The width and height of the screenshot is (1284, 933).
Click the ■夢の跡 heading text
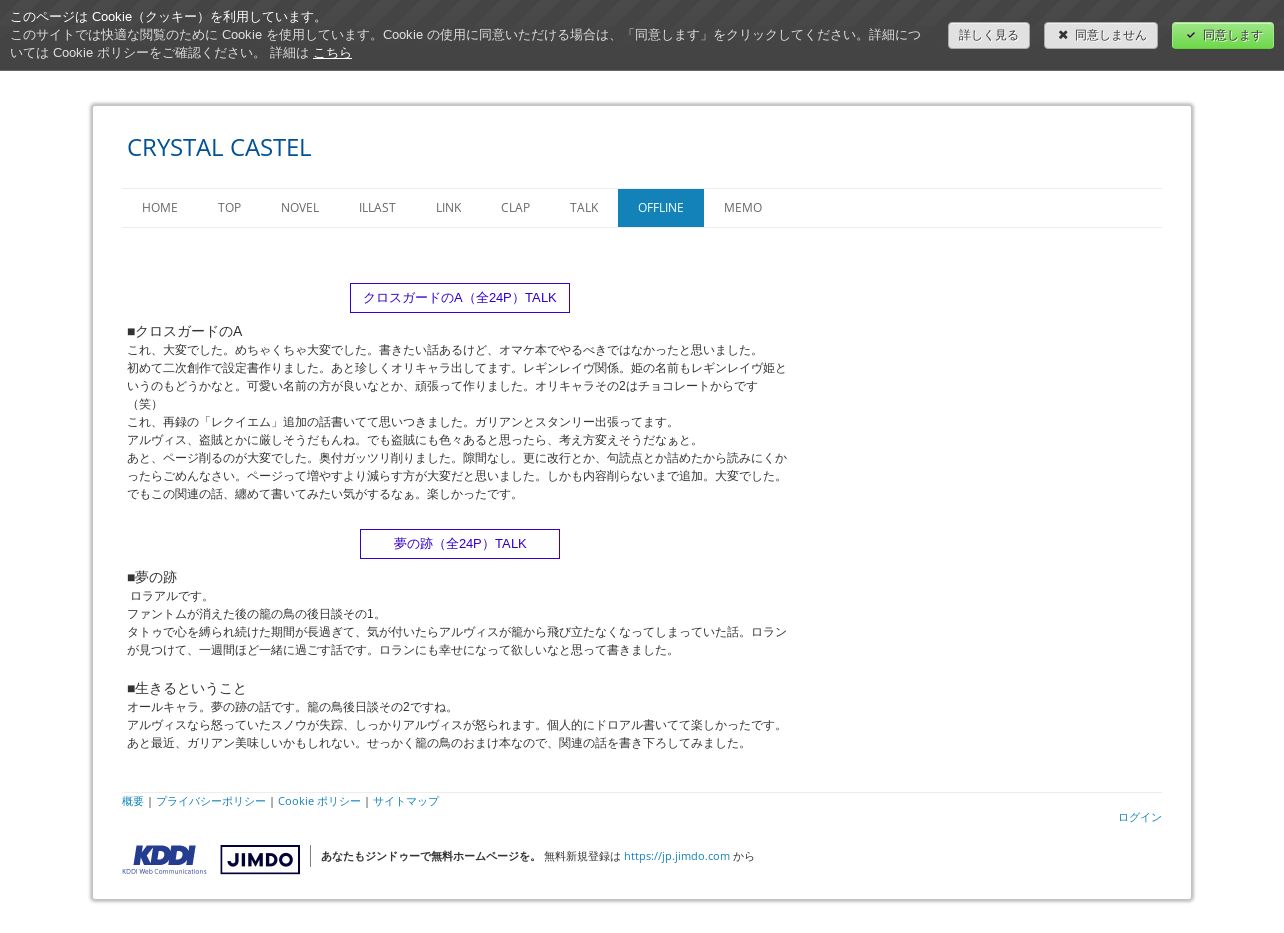click(152, 577)
